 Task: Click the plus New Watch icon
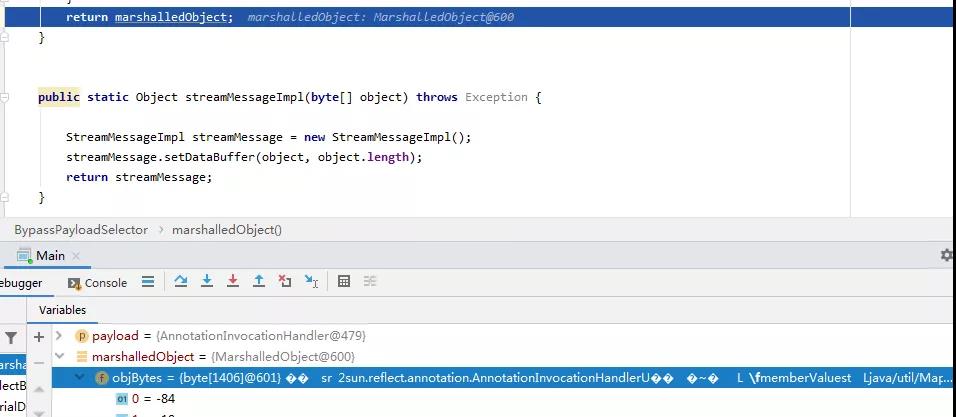tap(39, 337)
